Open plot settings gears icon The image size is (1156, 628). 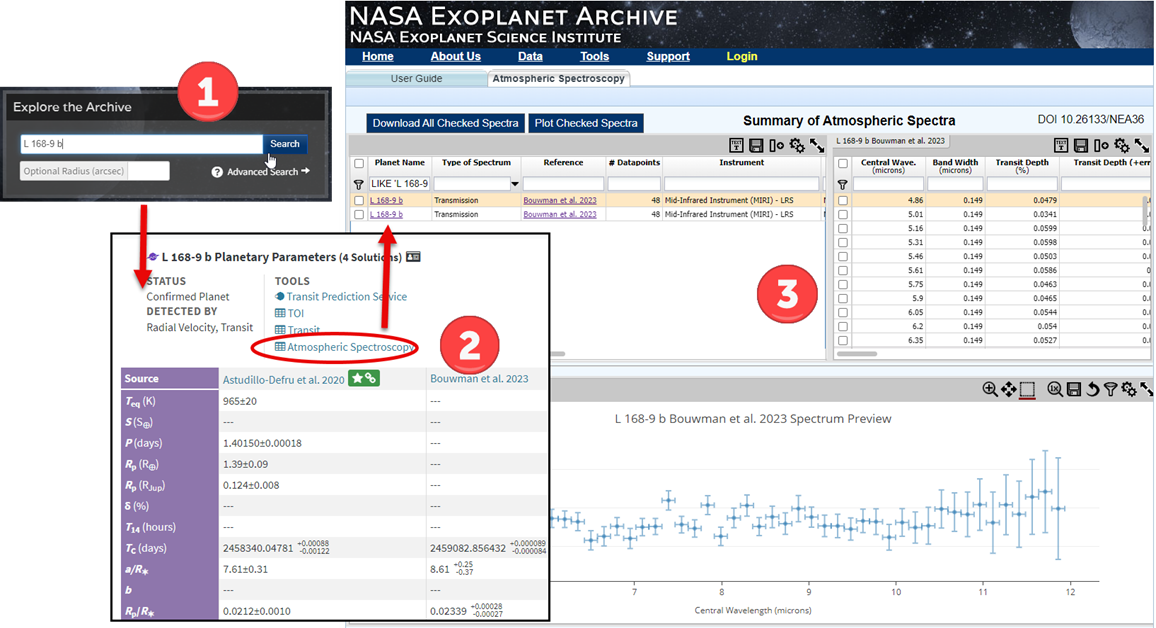(1129, 389)
